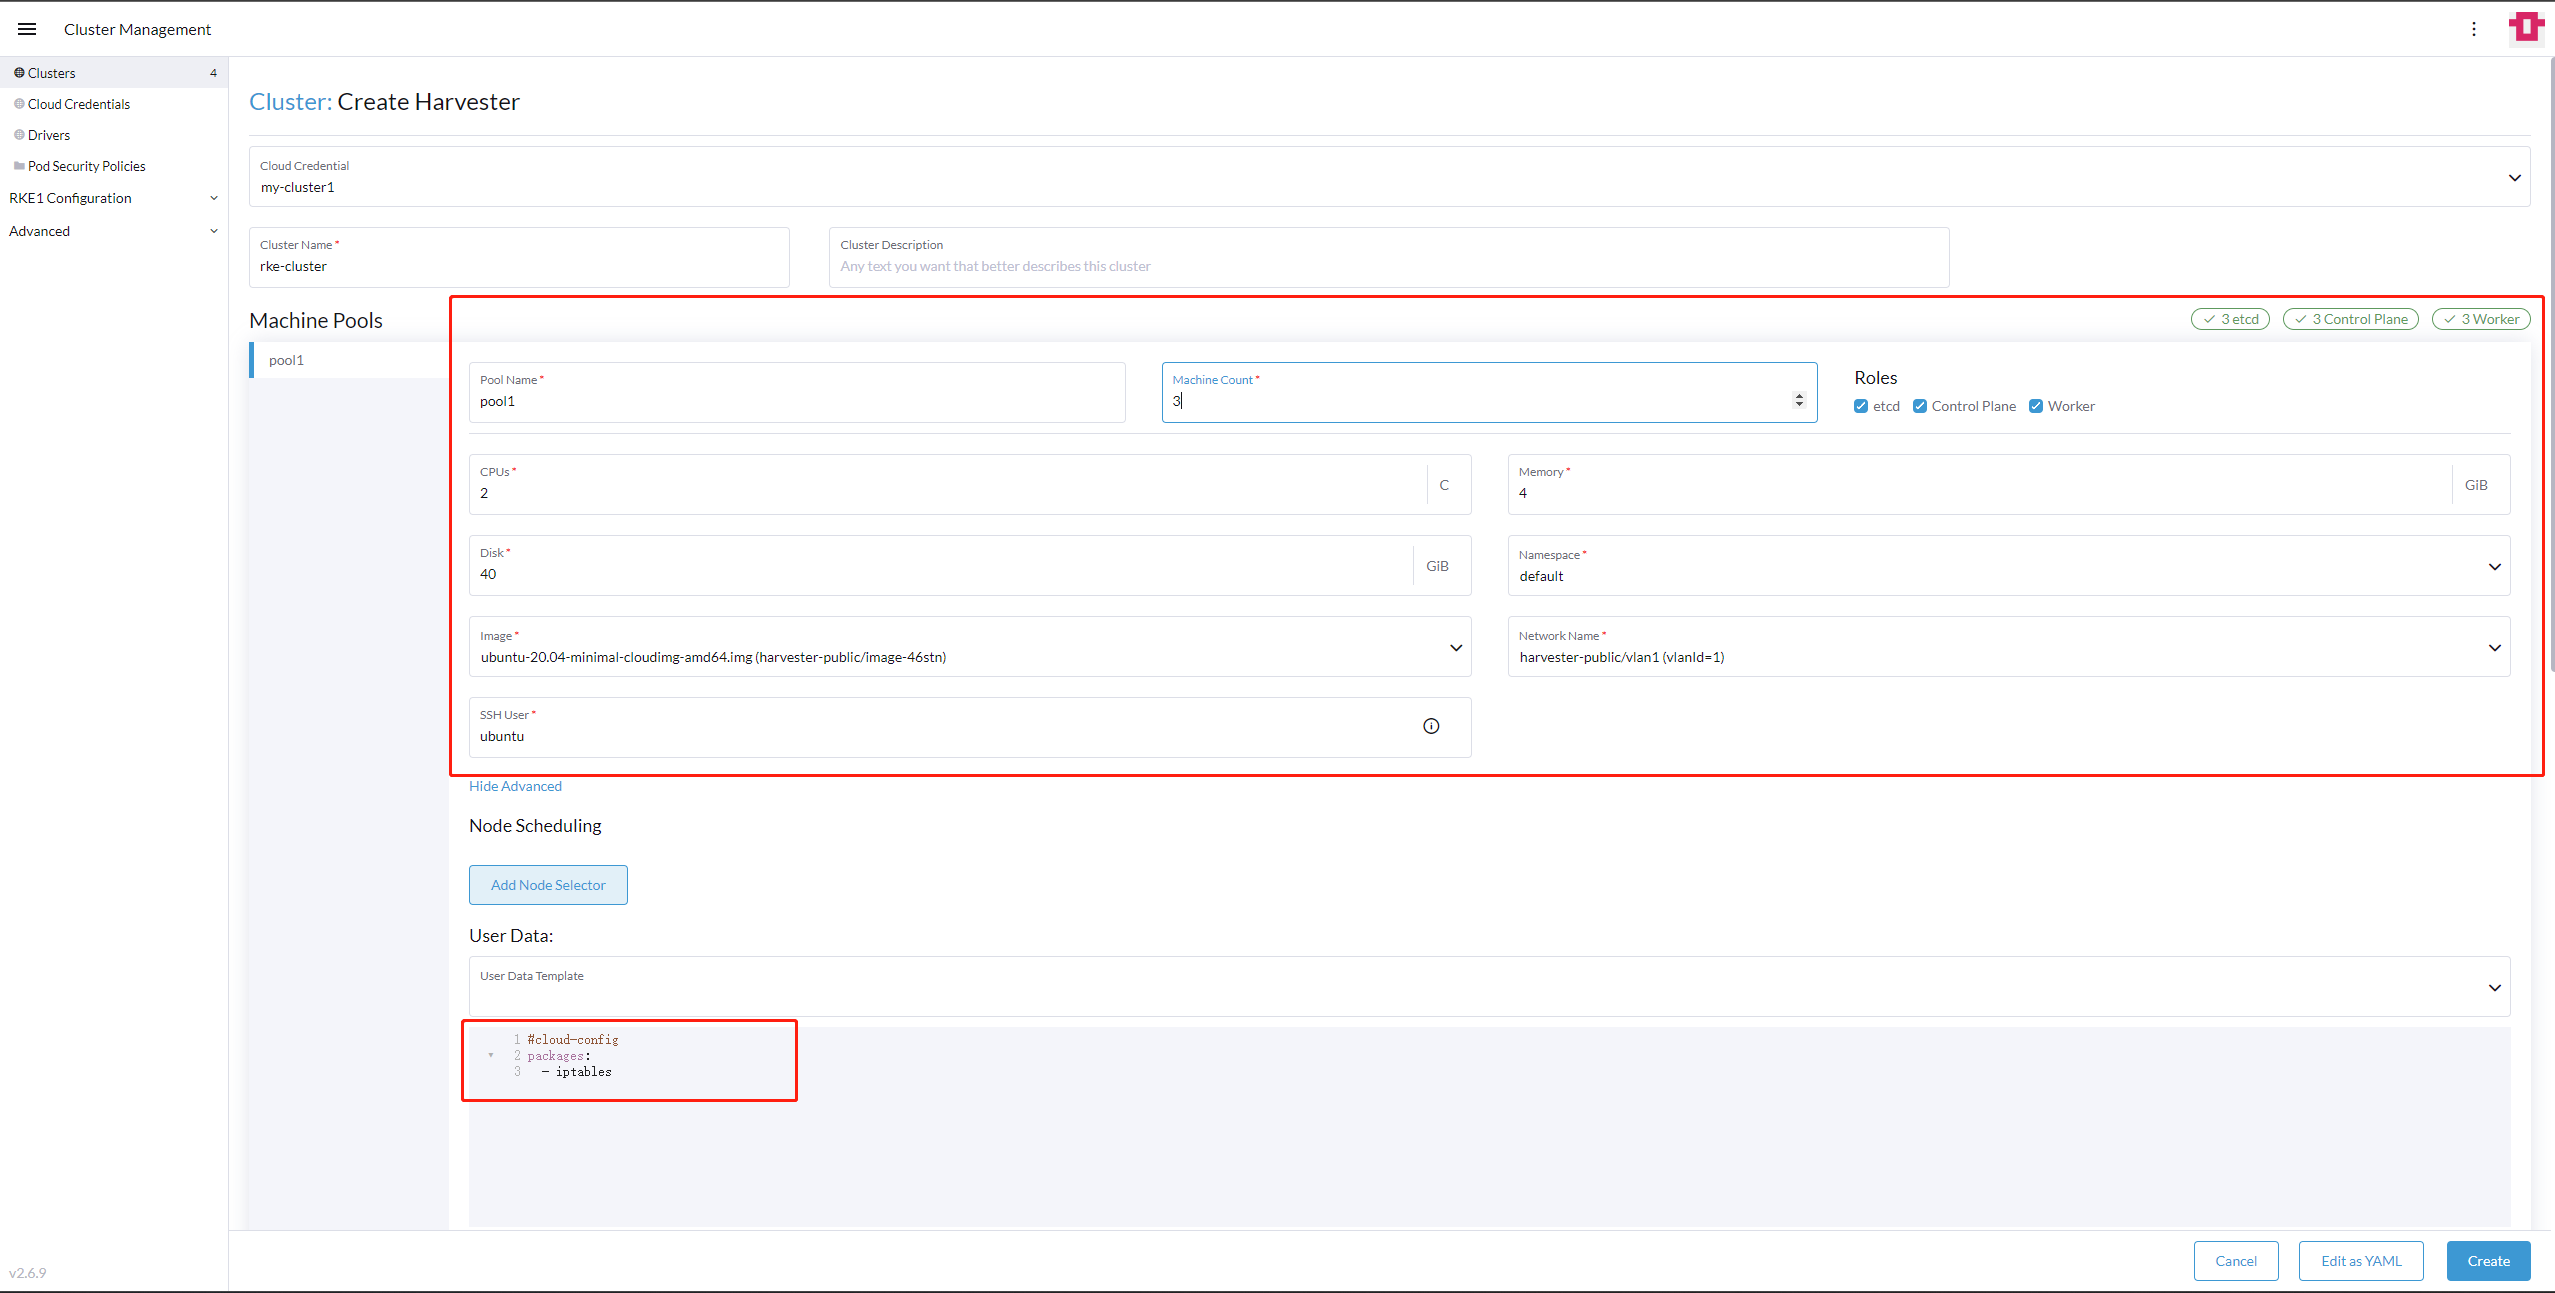
Task: Click the iptables line in the YAML editor
Action: tap(577, 1072)
